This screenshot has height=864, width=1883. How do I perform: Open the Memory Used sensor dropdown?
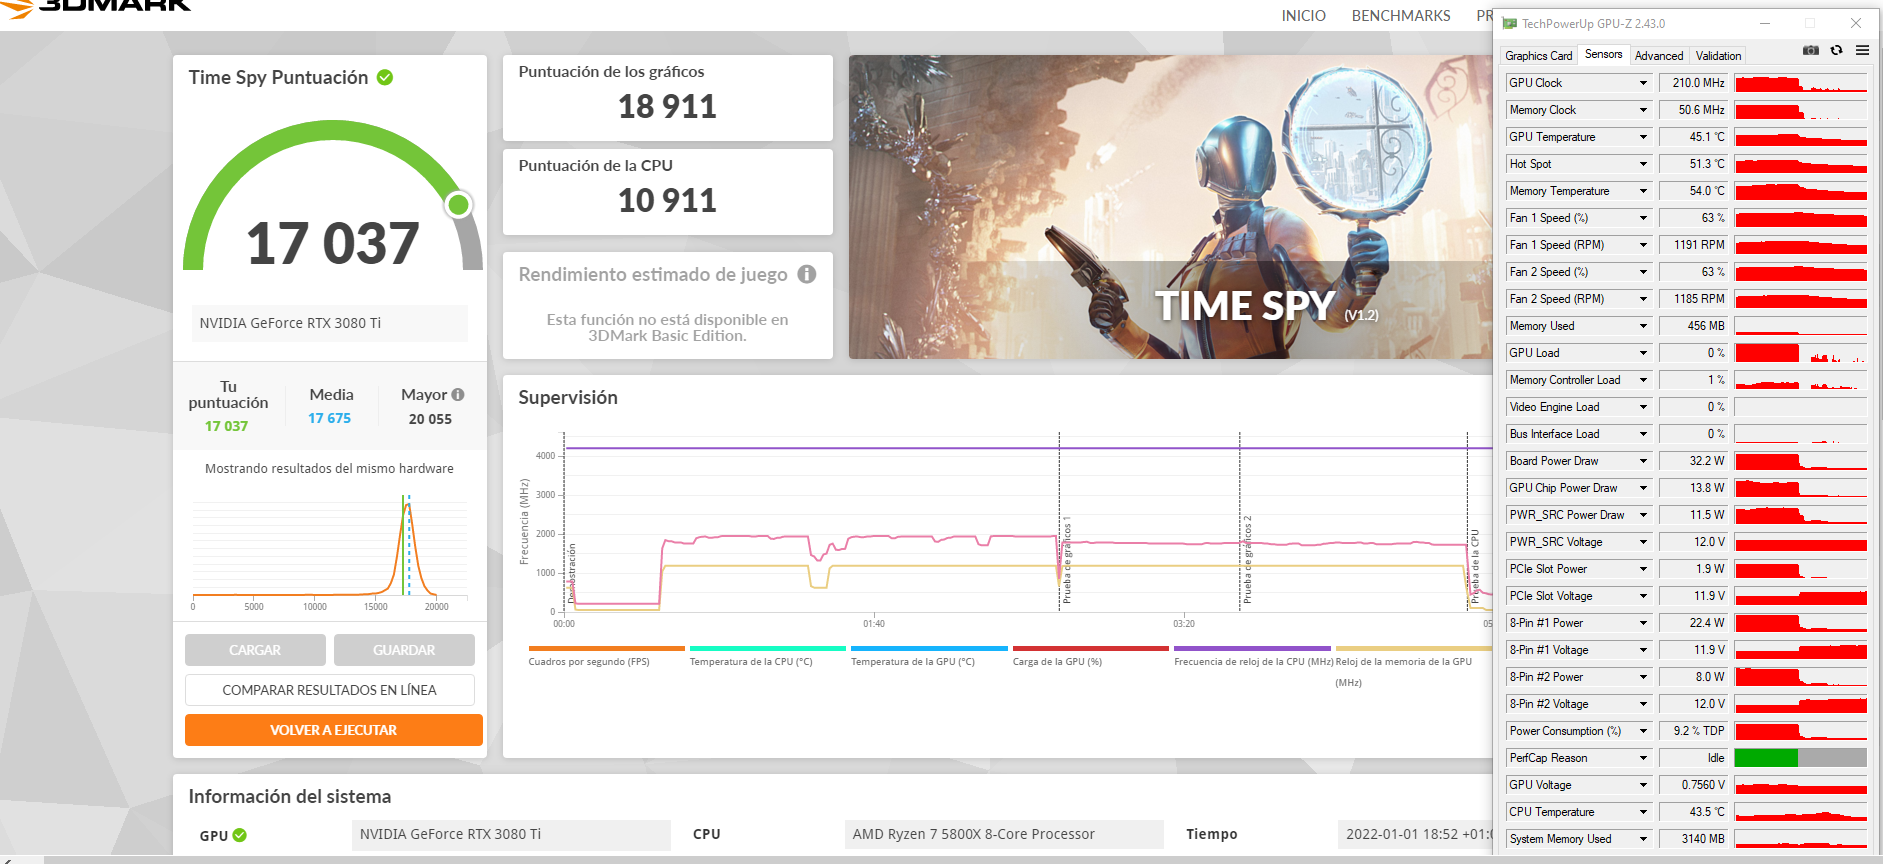click(x=1643, y=326)
